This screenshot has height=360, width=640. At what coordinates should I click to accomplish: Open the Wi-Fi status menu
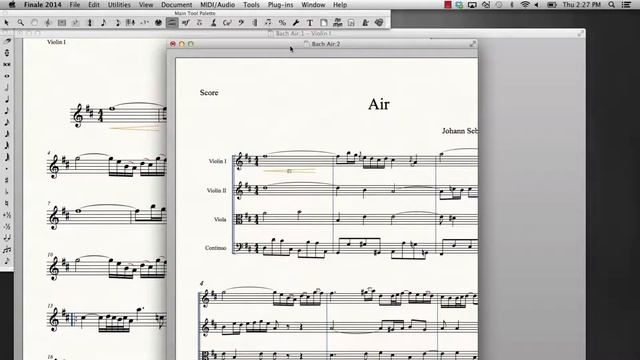525,5
